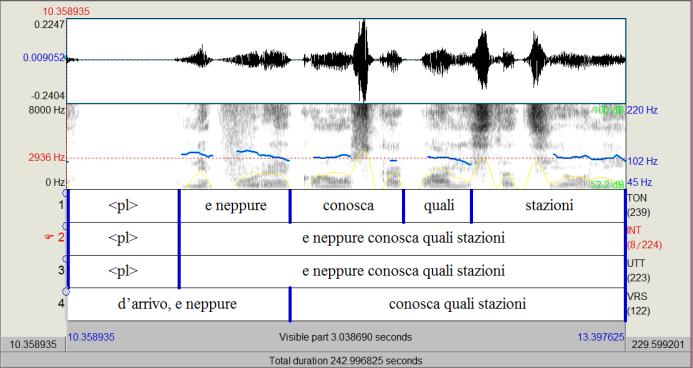Click the boundary between 'quali' and 'stazioni'

pyautogui.click(x=472, y=206)
